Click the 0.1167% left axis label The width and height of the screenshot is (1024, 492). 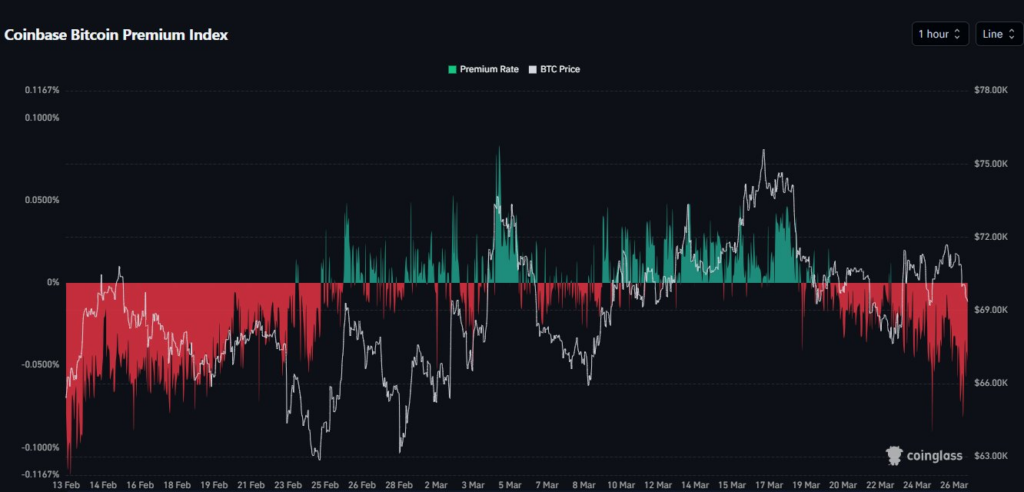43,90
